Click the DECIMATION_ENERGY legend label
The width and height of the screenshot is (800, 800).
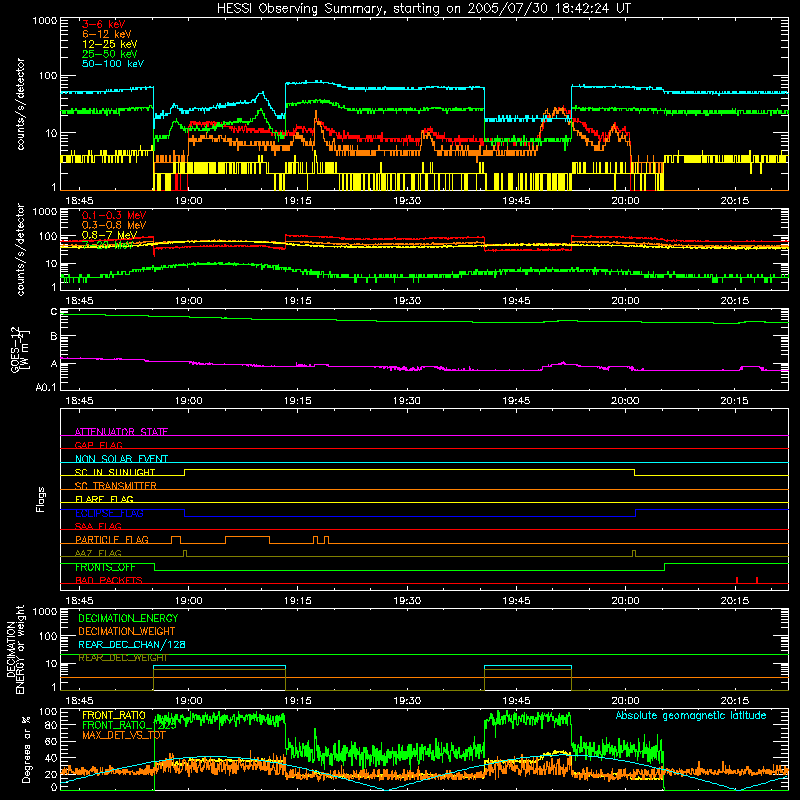coord(128,618)
